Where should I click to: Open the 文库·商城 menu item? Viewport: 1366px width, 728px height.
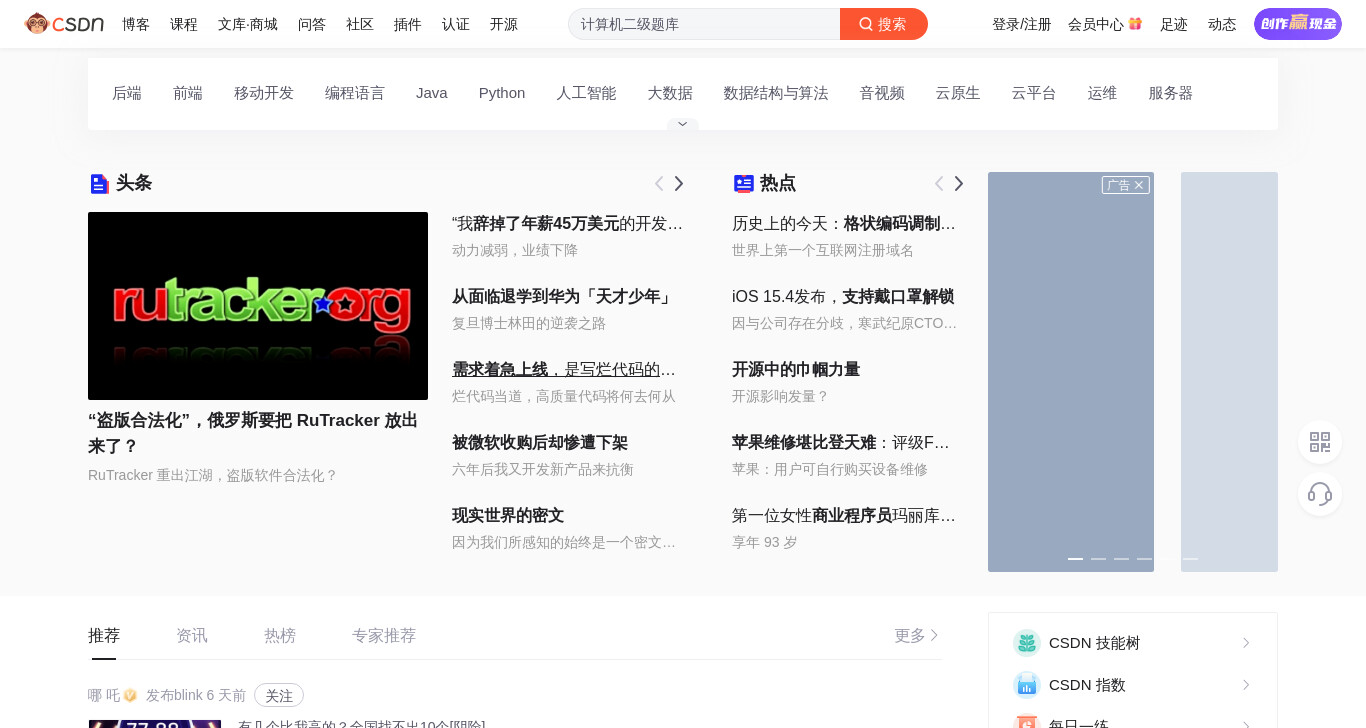click(248, 24)
